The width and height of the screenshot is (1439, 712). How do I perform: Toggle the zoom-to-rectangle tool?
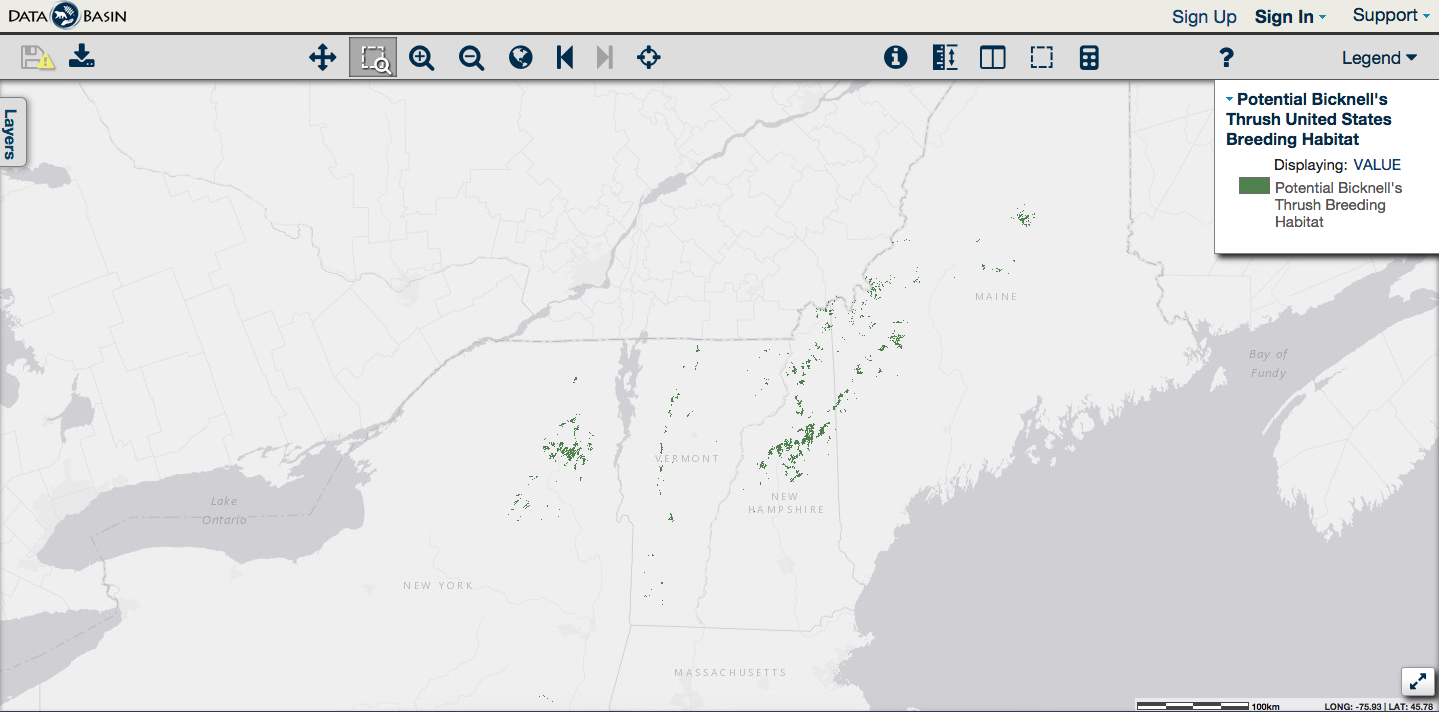(x=373, y=58)
